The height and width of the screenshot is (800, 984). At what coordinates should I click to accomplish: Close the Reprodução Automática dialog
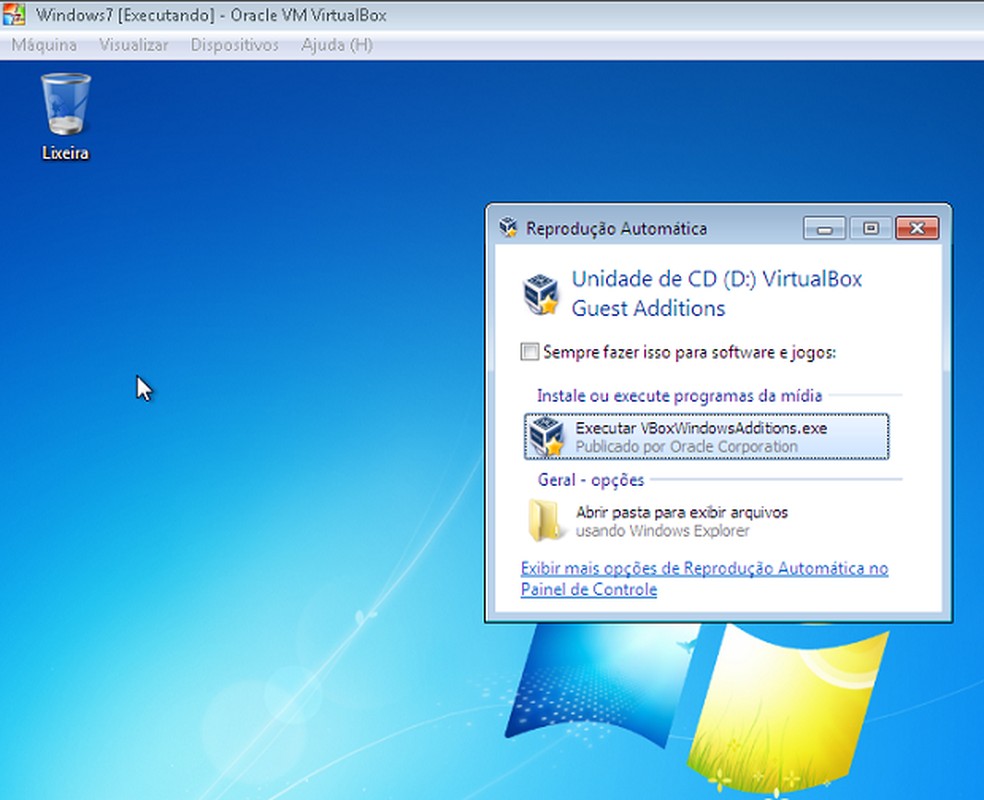pyautogui.click(x=917, y=228)
